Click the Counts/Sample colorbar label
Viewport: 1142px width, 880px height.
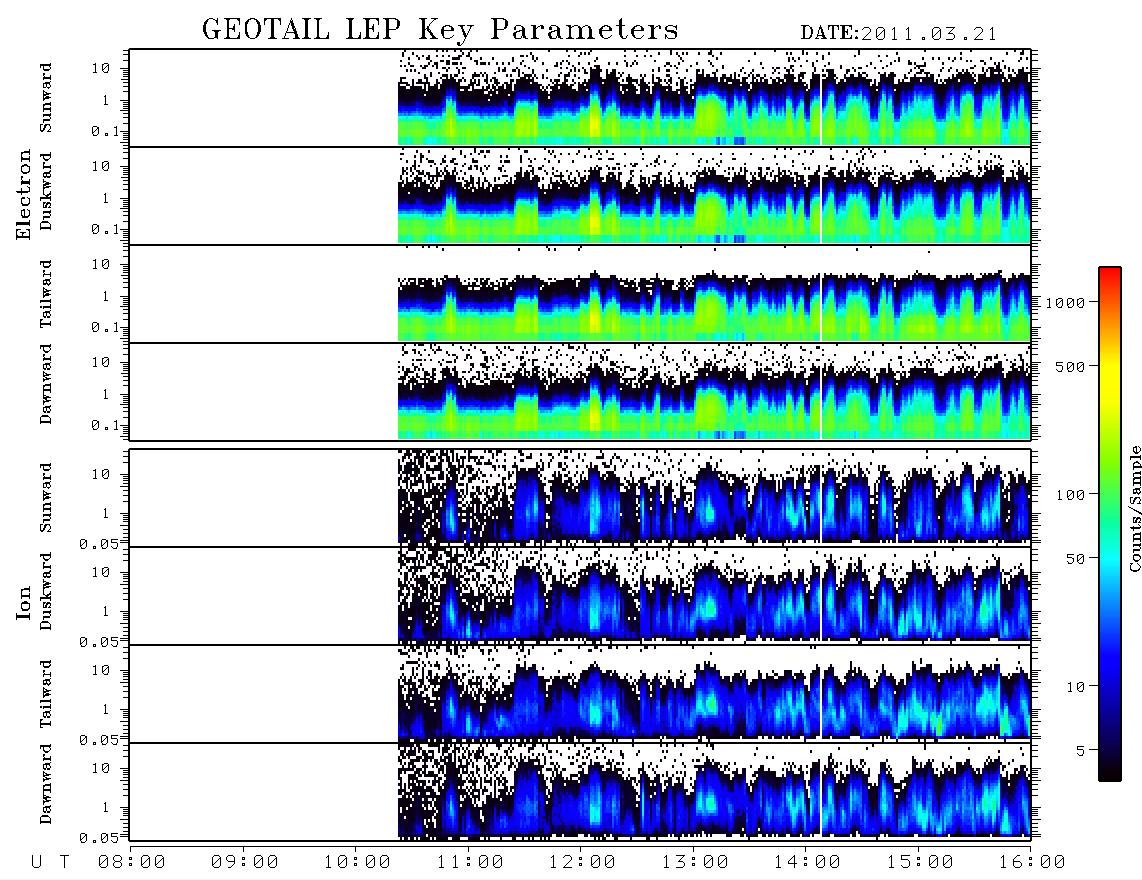click(1134, 508)
